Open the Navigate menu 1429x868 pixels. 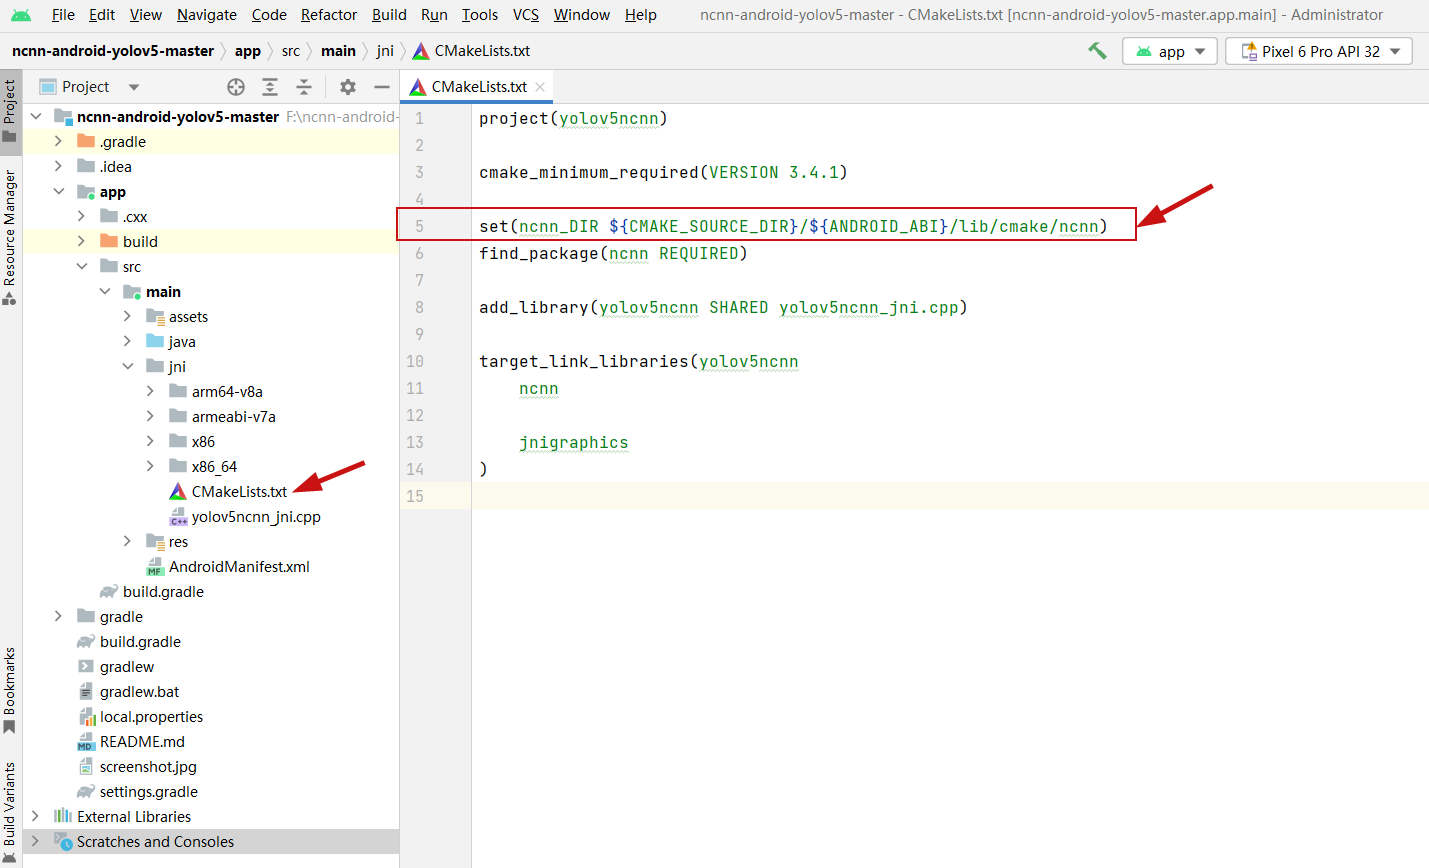207,15
